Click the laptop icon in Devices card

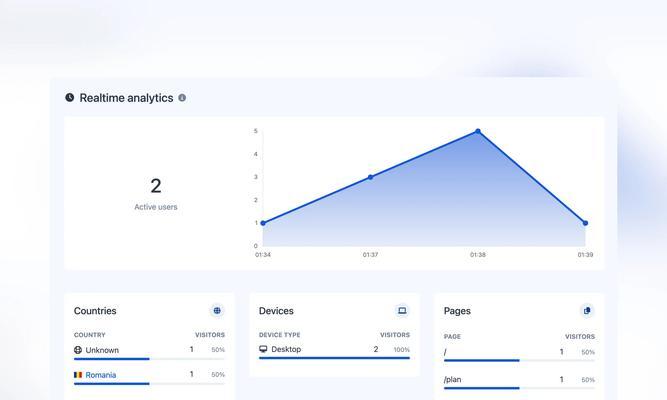coord(402,311)
